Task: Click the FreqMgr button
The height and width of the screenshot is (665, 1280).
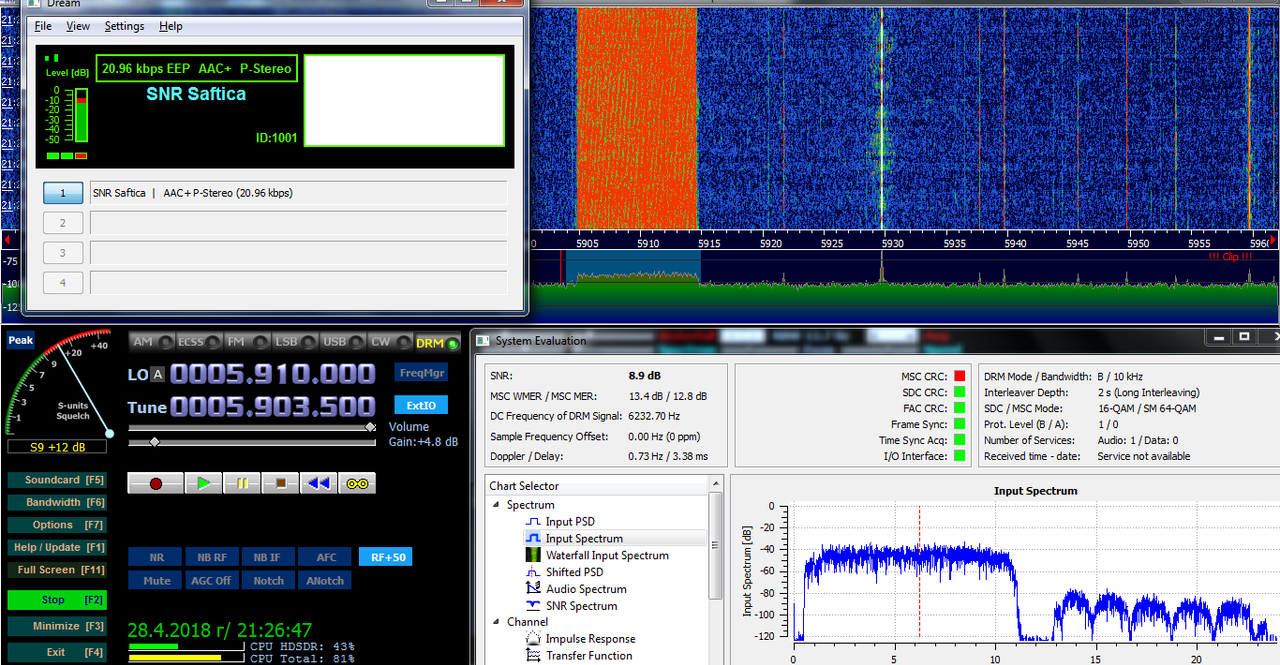Action: click(421, 373)
